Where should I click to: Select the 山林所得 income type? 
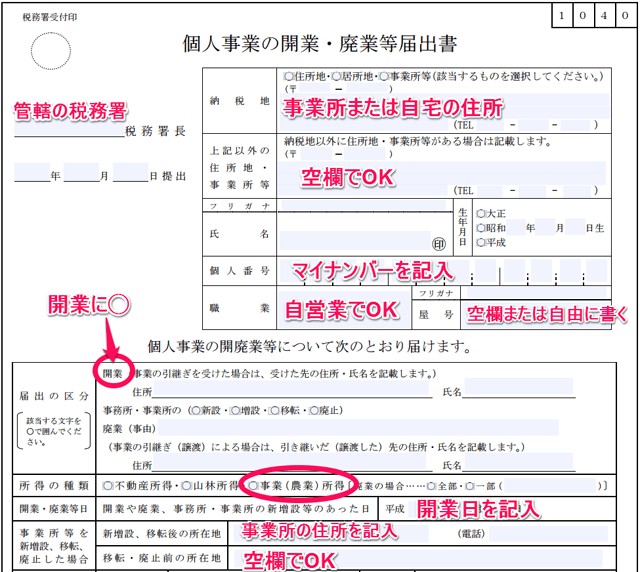[x=187, y=485]
